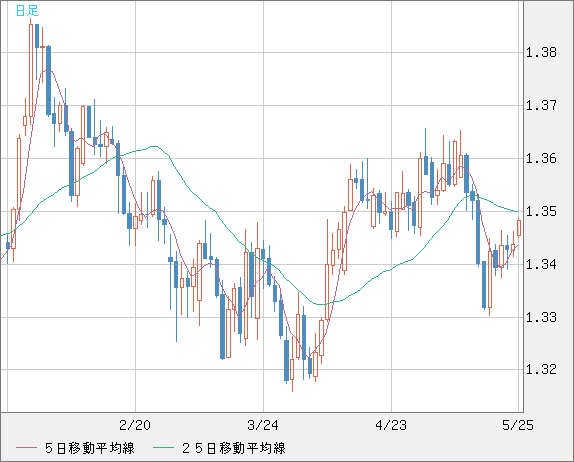Click the 3/24 date axis label

263,425
